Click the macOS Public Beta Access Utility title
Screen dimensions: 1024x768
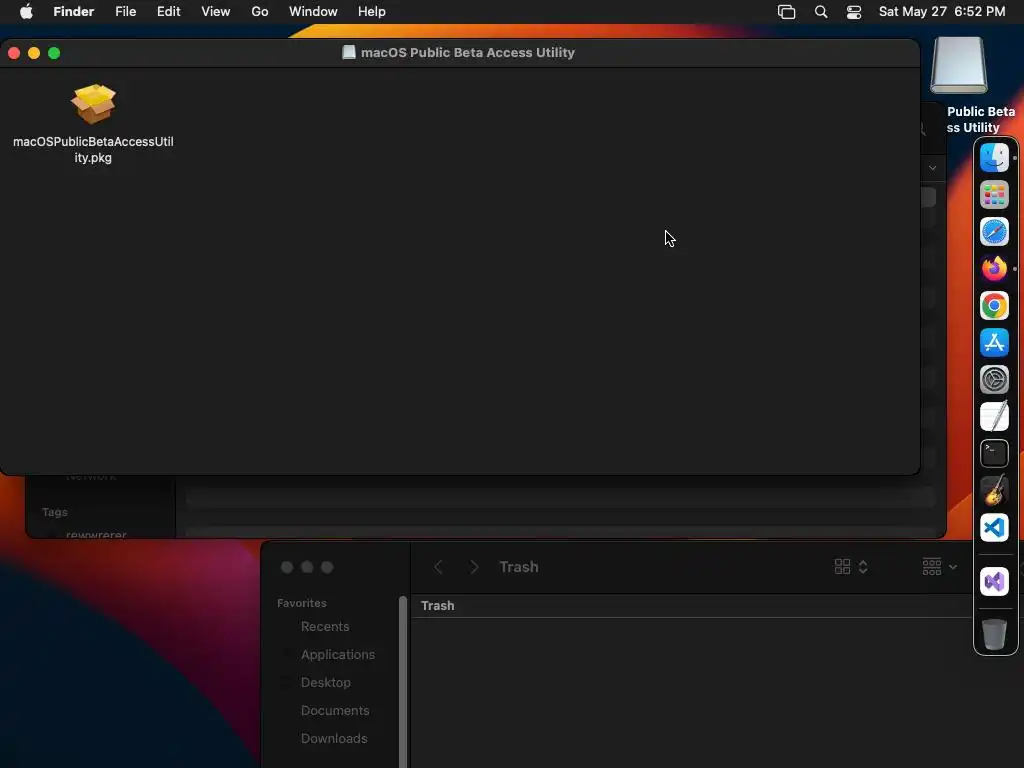point(468,53)
